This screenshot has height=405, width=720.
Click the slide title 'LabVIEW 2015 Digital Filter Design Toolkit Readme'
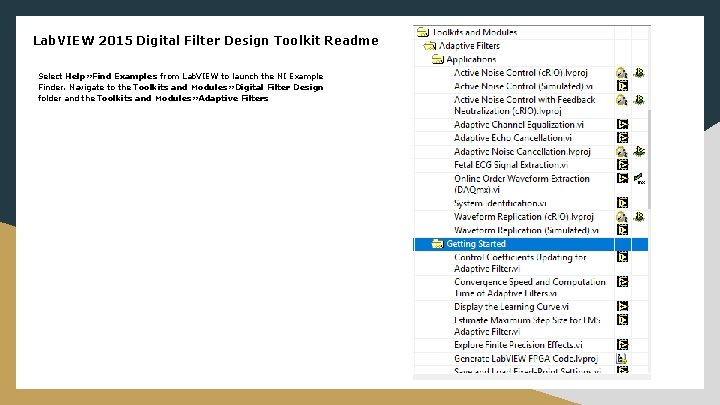[x=206, y=41]
